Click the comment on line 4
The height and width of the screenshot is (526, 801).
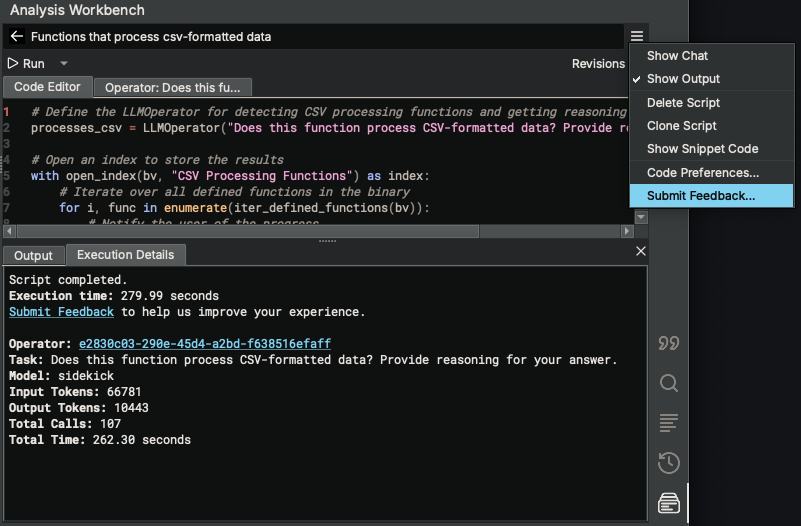157,160
